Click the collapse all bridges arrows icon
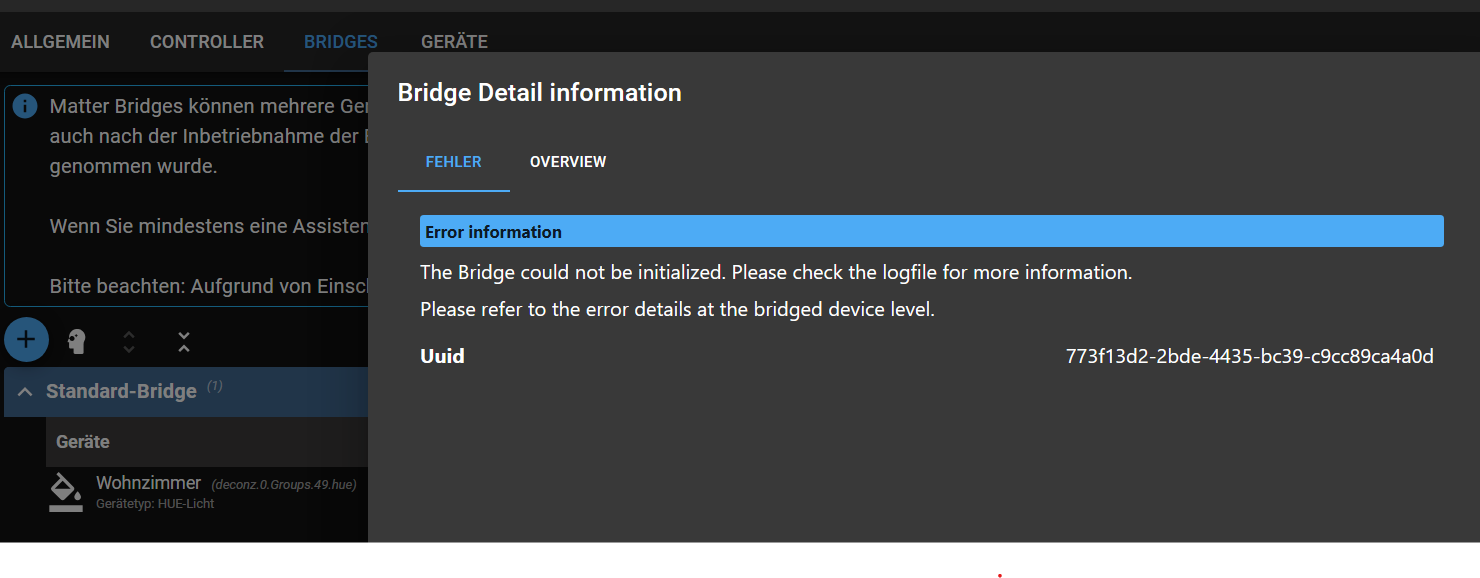Viewport: 1480px width, 578px height. point(184,341)
